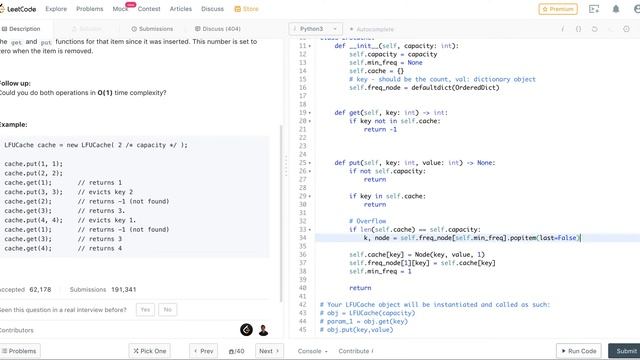
Task: Toggle the Autocomplete option
Action: coord(372,29)
